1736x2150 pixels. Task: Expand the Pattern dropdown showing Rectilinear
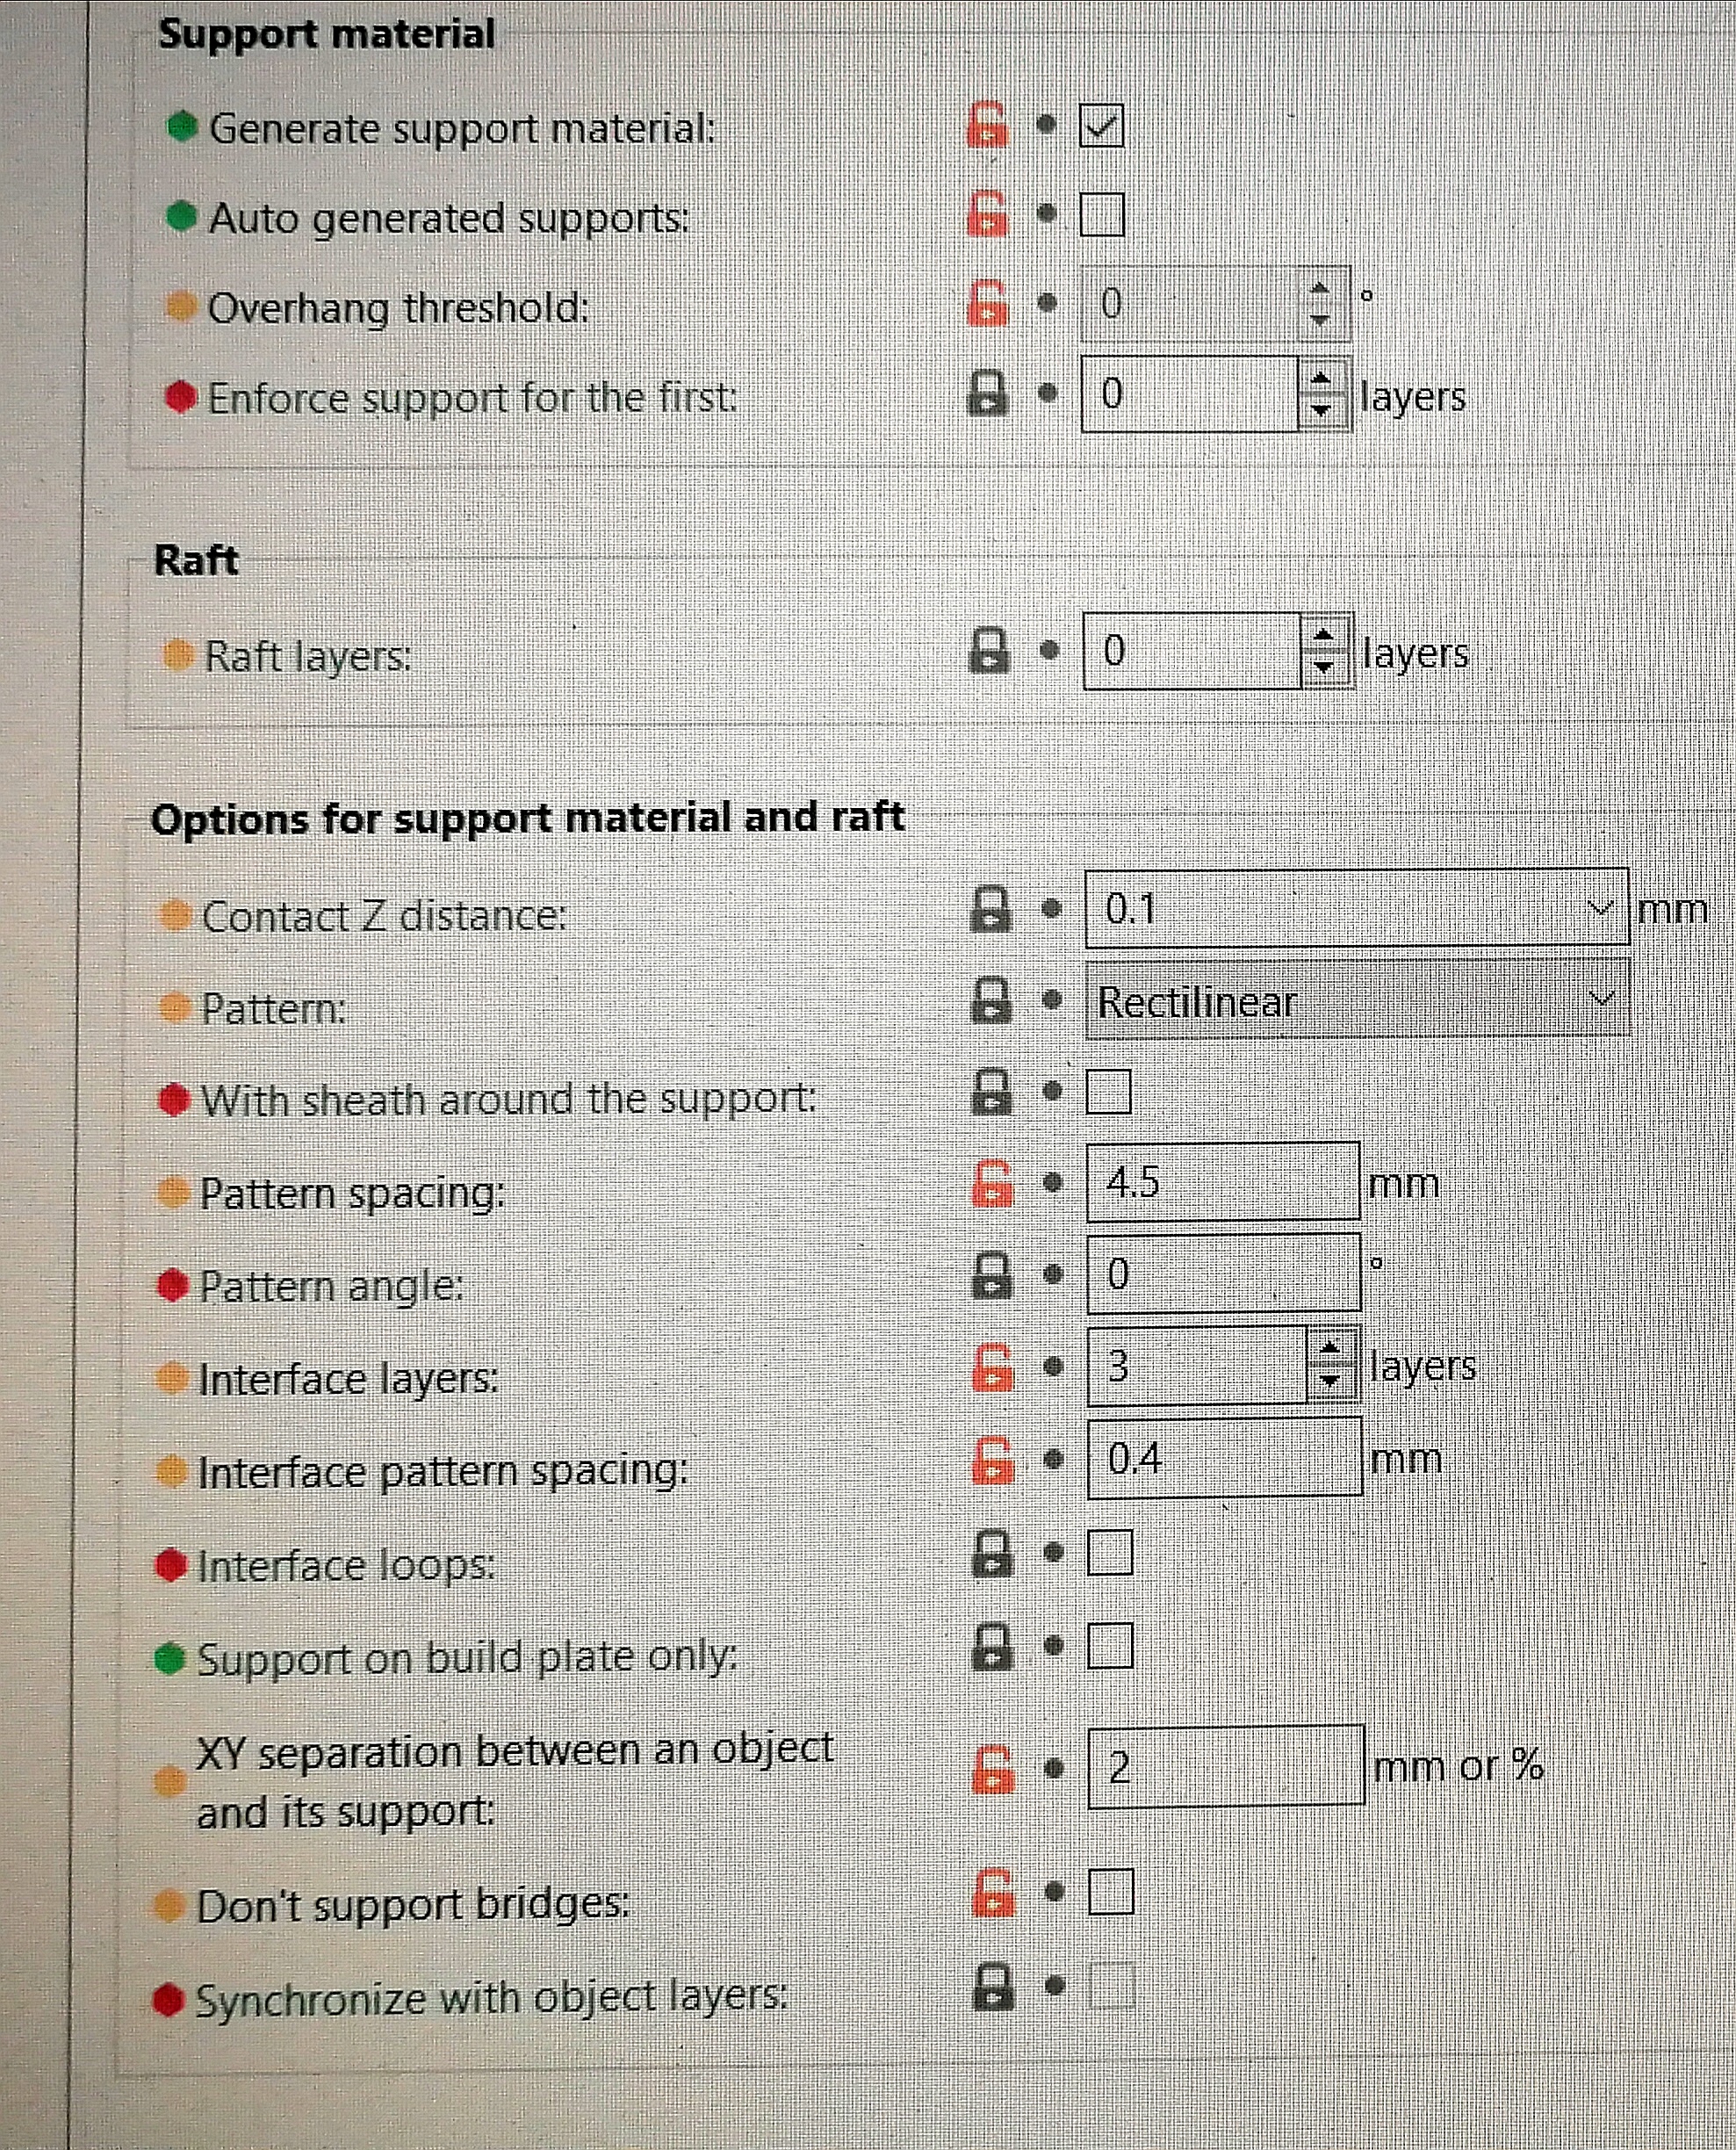(x=1602, y=998)
